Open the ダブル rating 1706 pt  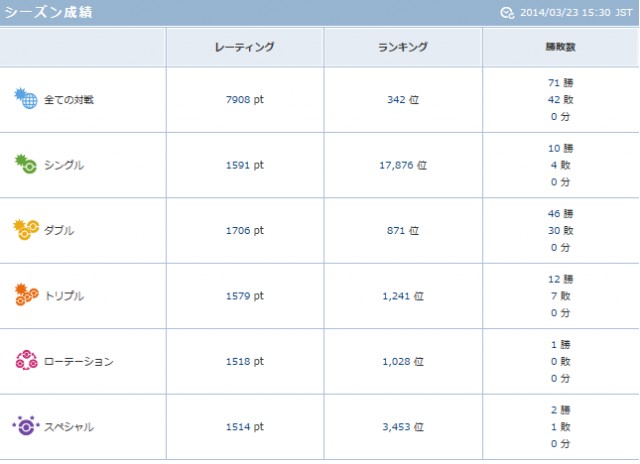tap(244, 231)
